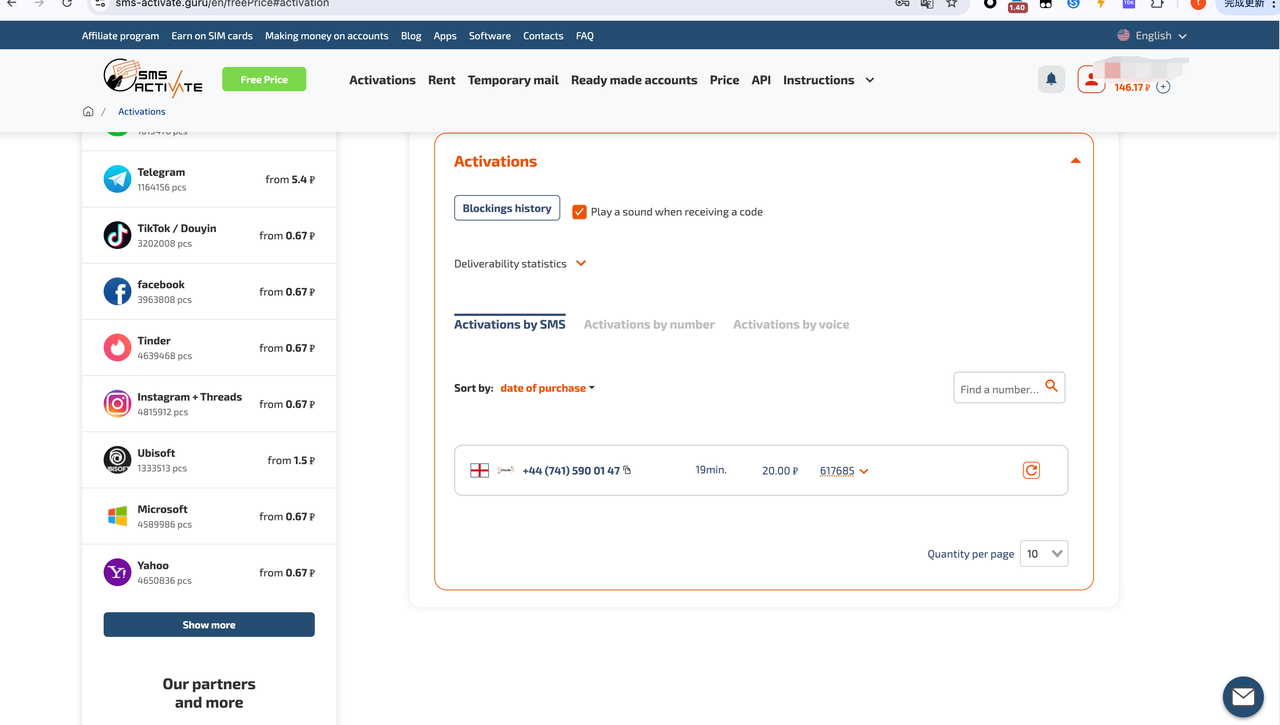Click the Blockings history button

pyautogui.click(x=507, y=208)
